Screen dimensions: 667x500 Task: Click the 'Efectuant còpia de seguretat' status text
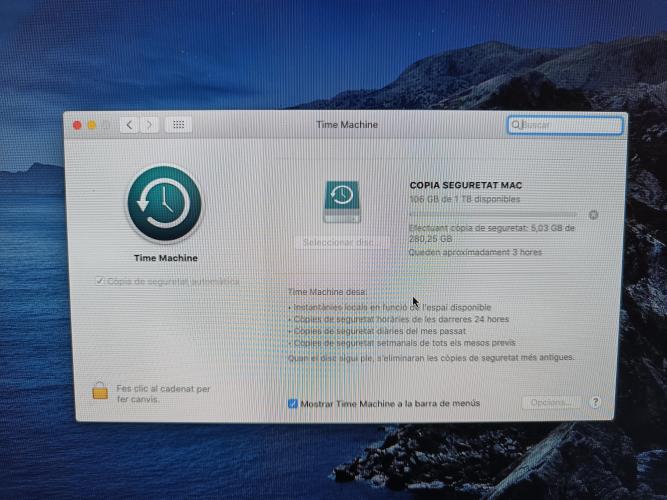click(492, 233)
